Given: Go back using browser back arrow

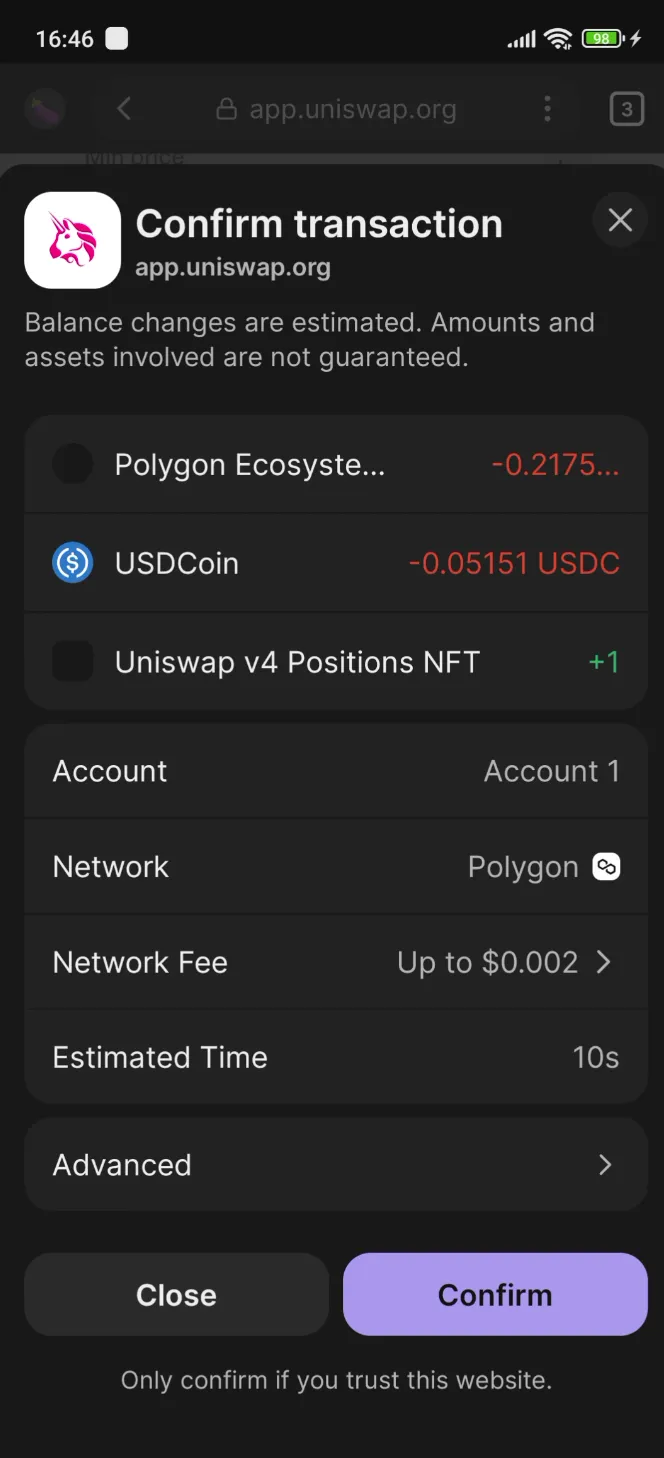Looking at the screenshot, I should pyautogui.click(x=124, y=109).
